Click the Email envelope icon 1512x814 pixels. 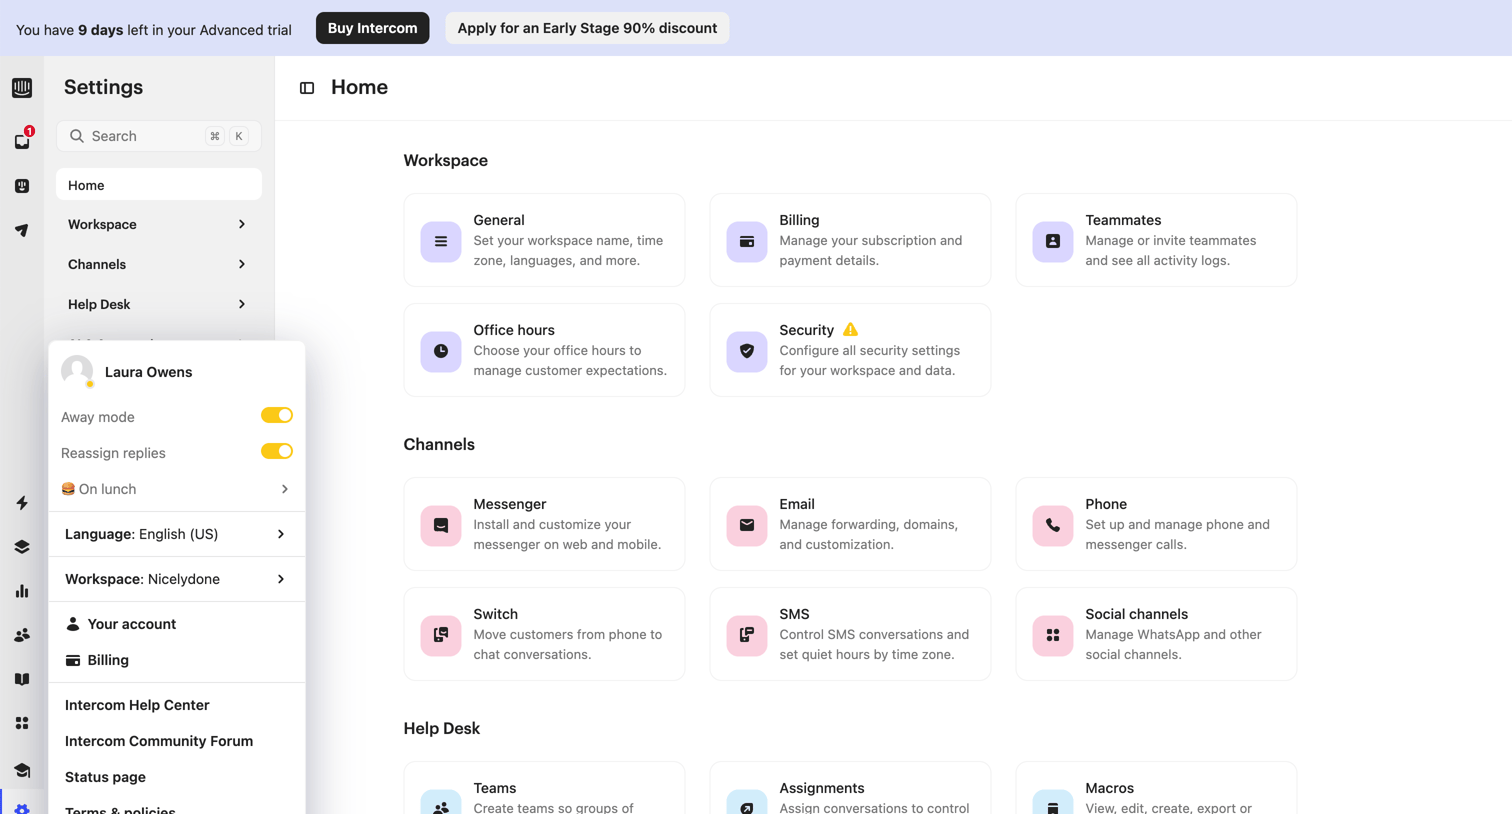point(747,525)
